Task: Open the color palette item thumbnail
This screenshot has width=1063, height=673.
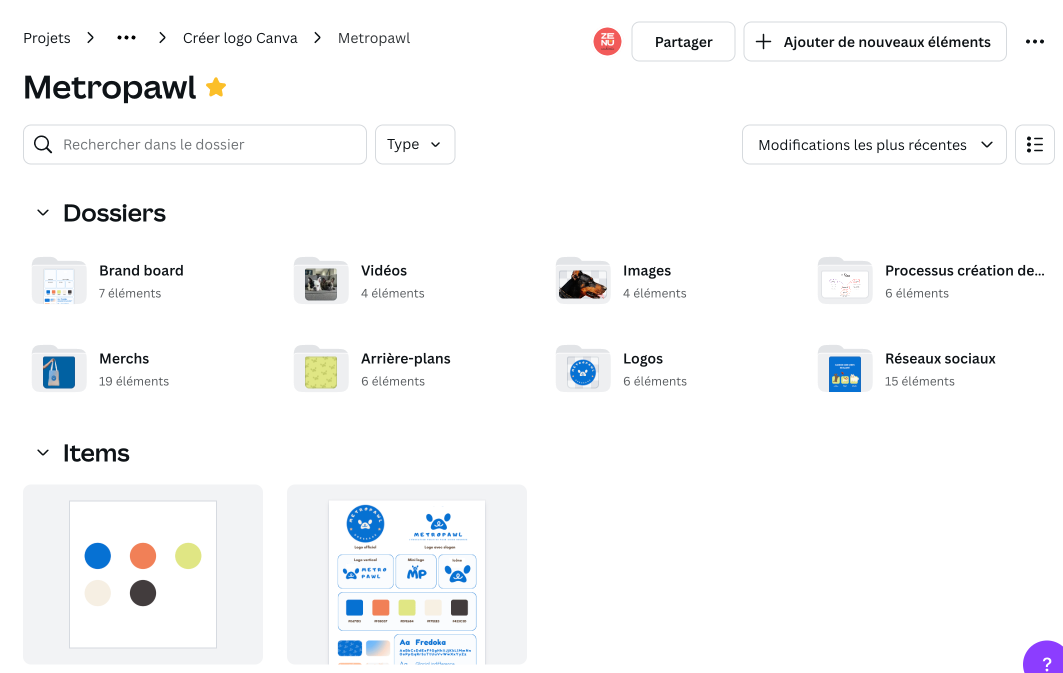Action: 142,574
